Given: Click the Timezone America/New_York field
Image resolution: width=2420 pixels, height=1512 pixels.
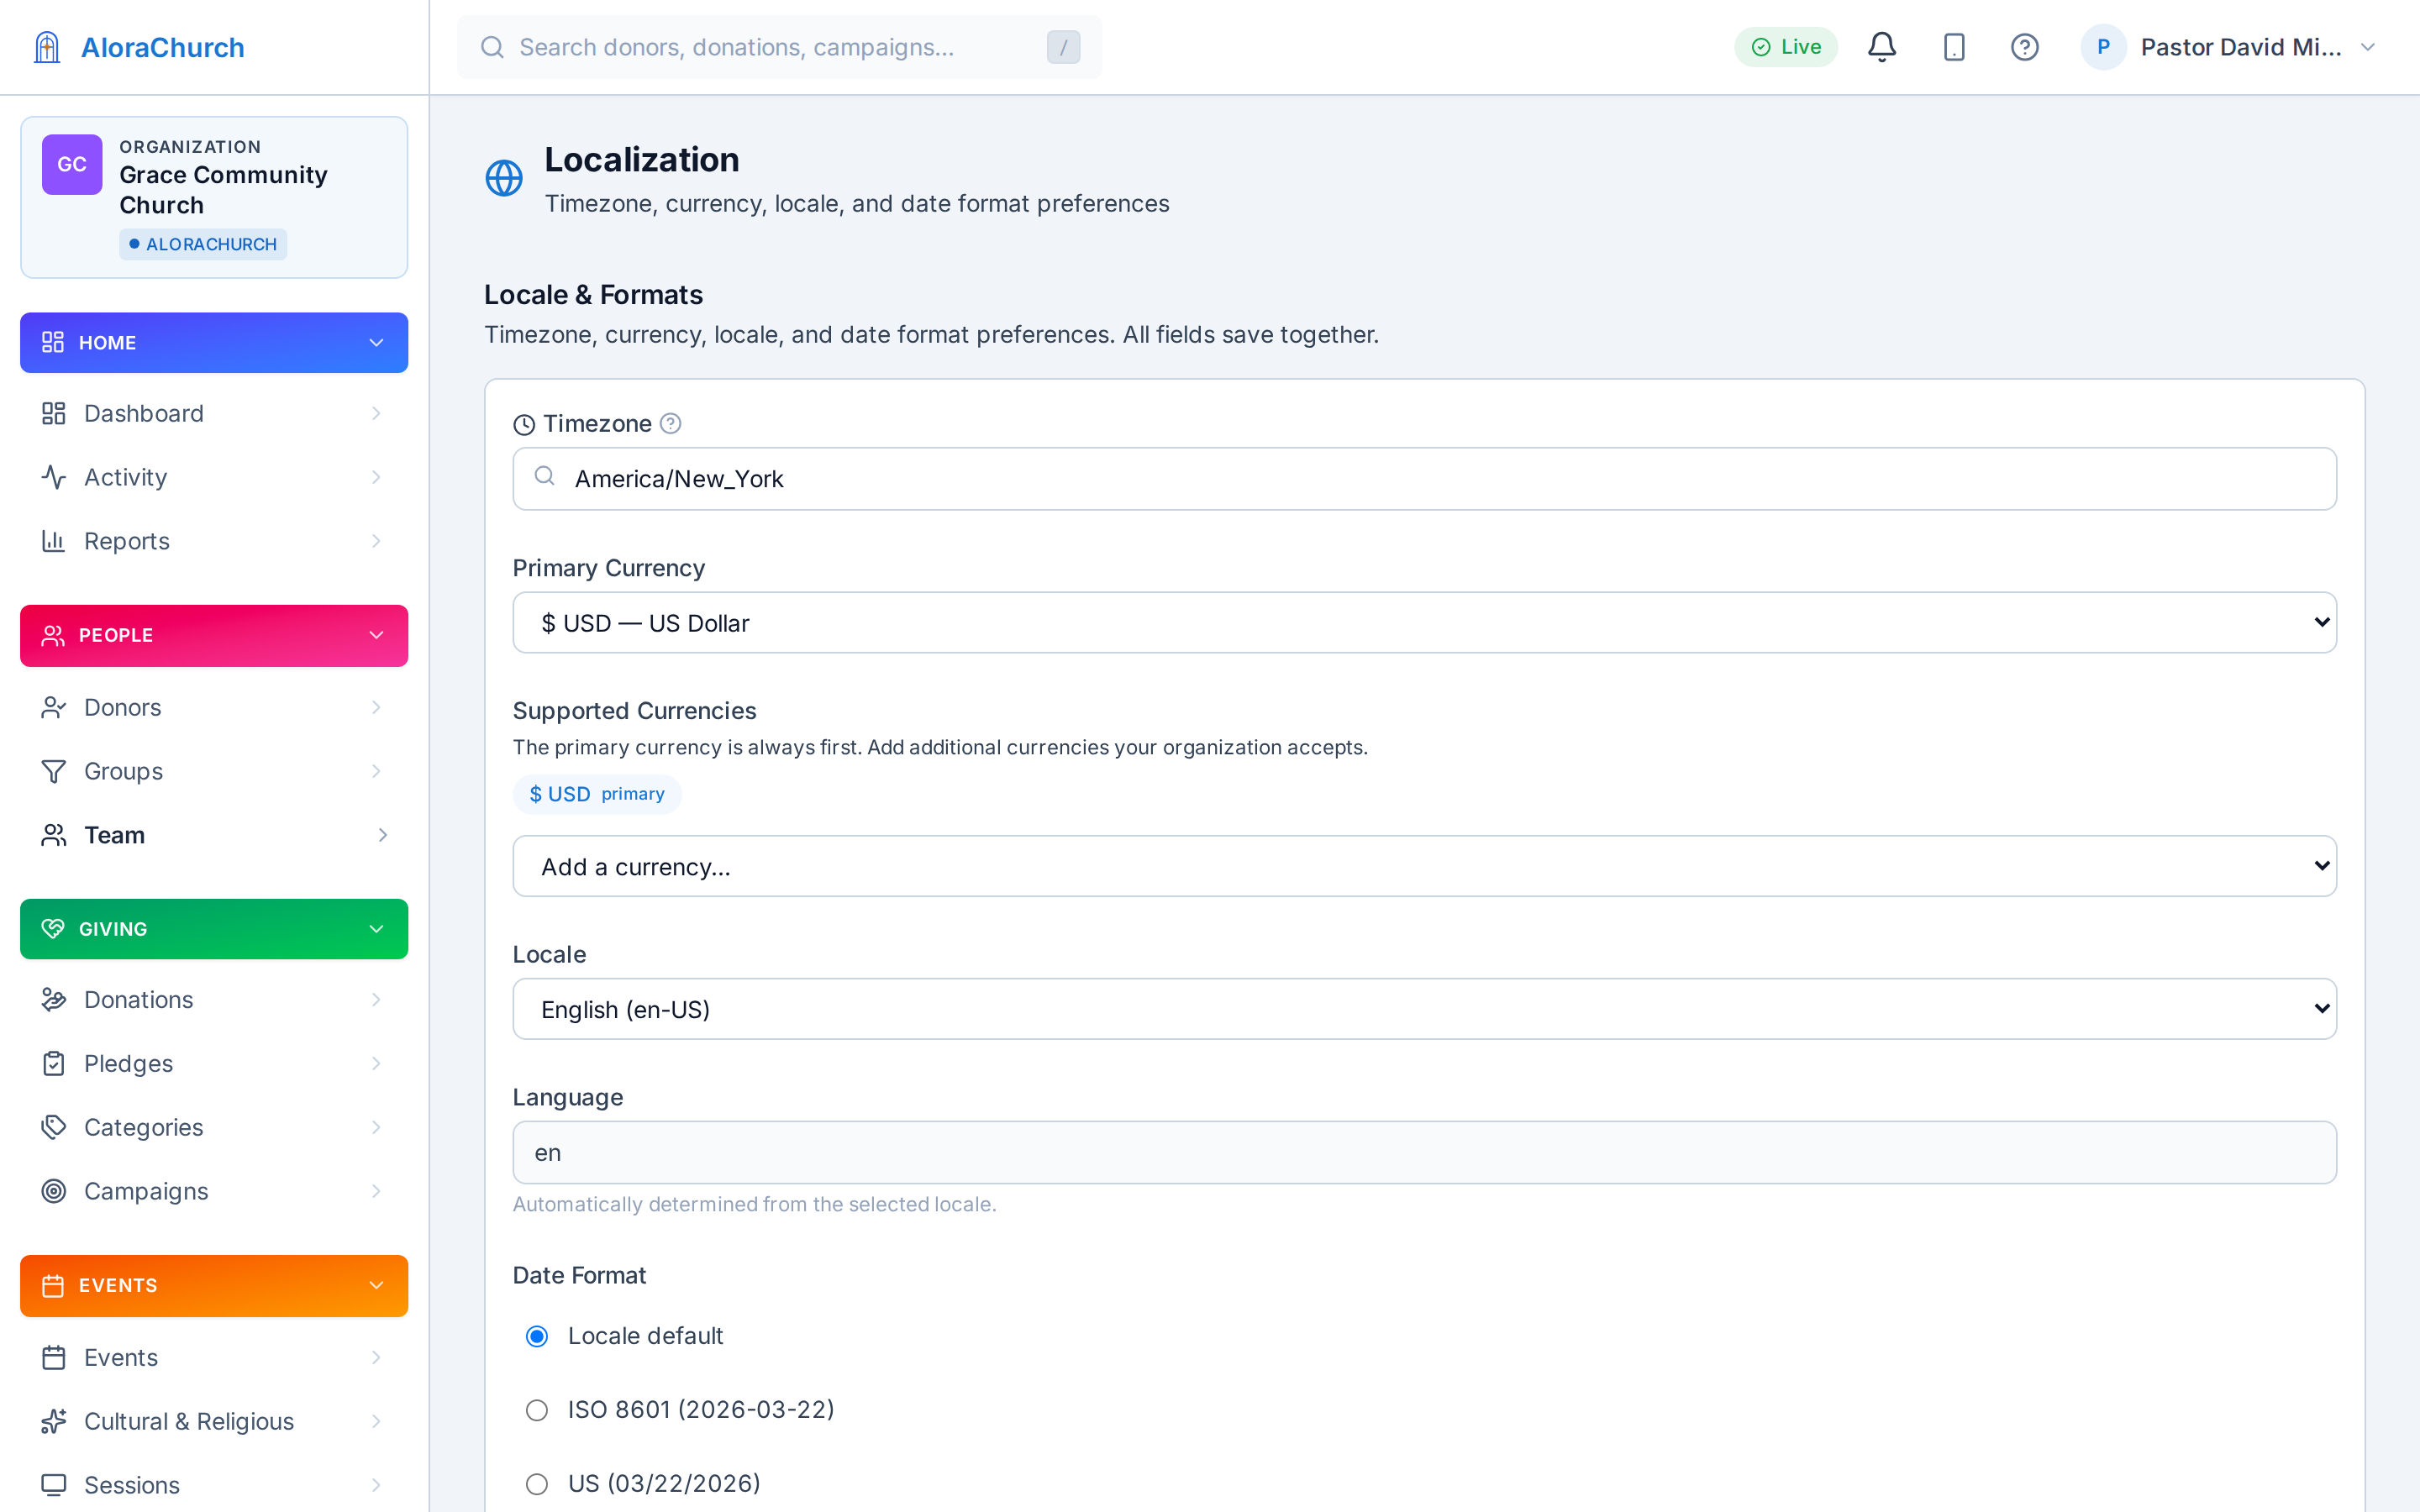Looking at the screenshot, I should (x=1424, y=479).
